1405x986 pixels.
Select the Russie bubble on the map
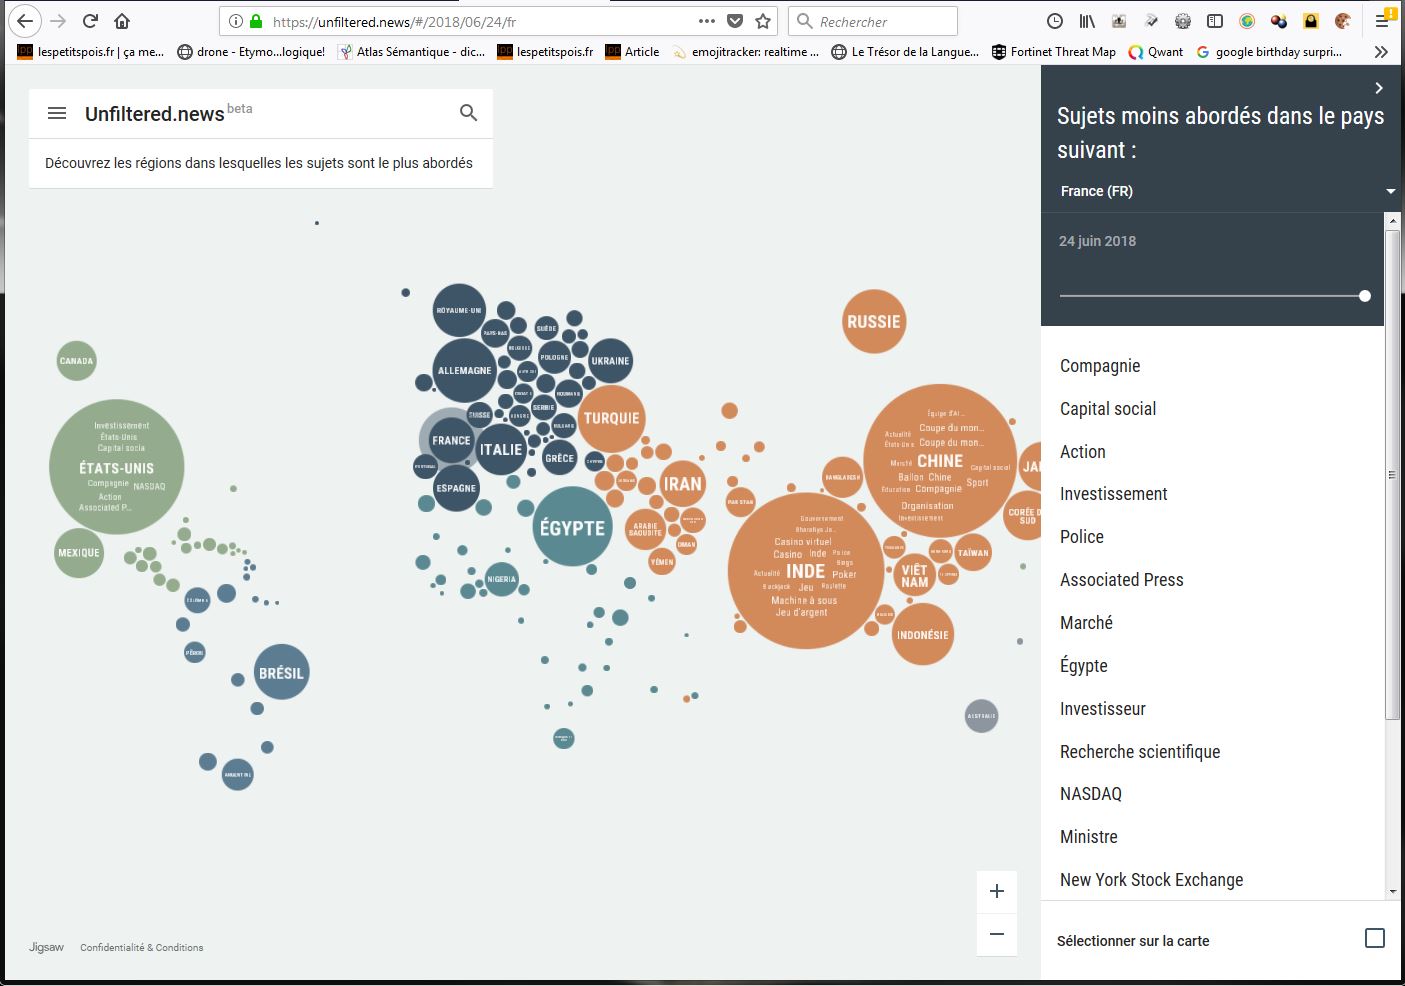pos(874,322)
